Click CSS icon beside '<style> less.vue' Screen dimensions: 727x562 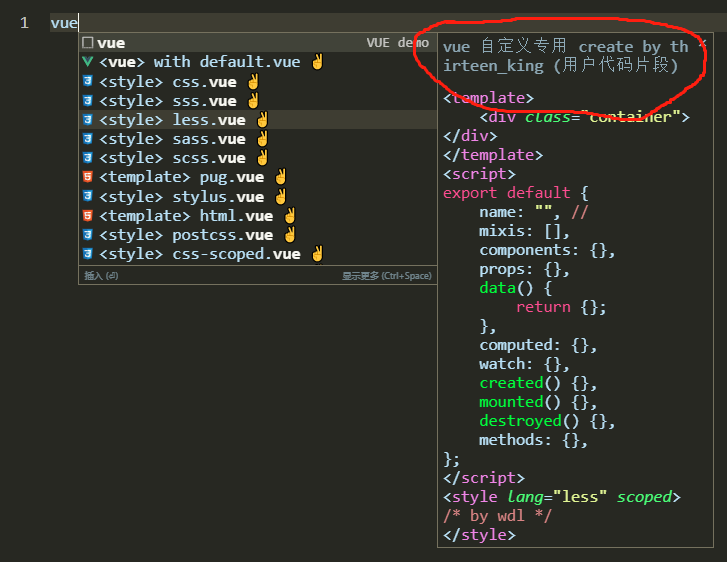(x=88, y=119)
